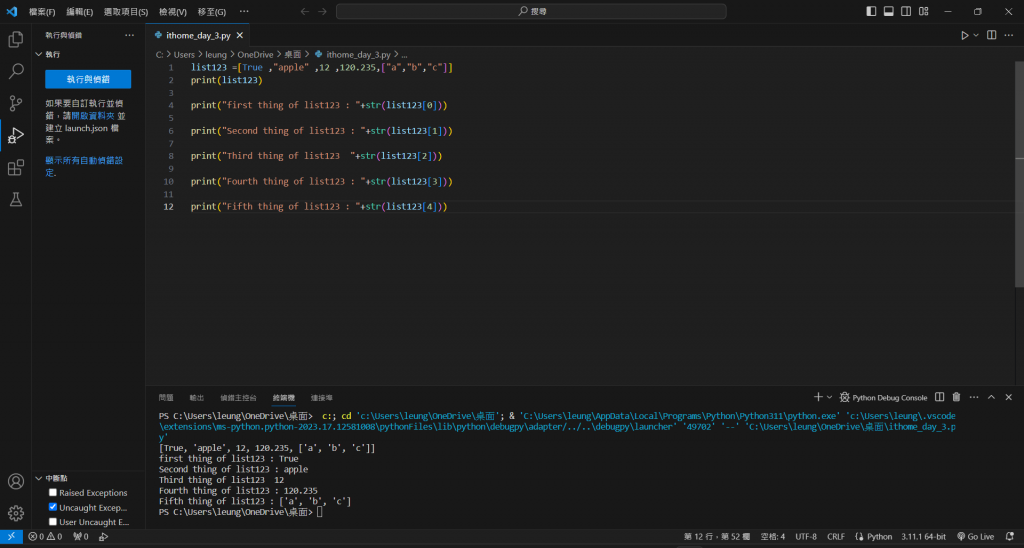The width and height of the screenshot is (1024, 548).
Task: Switch to the 偵錯主控台 panel tab
Action: click(x=238, y=397)
